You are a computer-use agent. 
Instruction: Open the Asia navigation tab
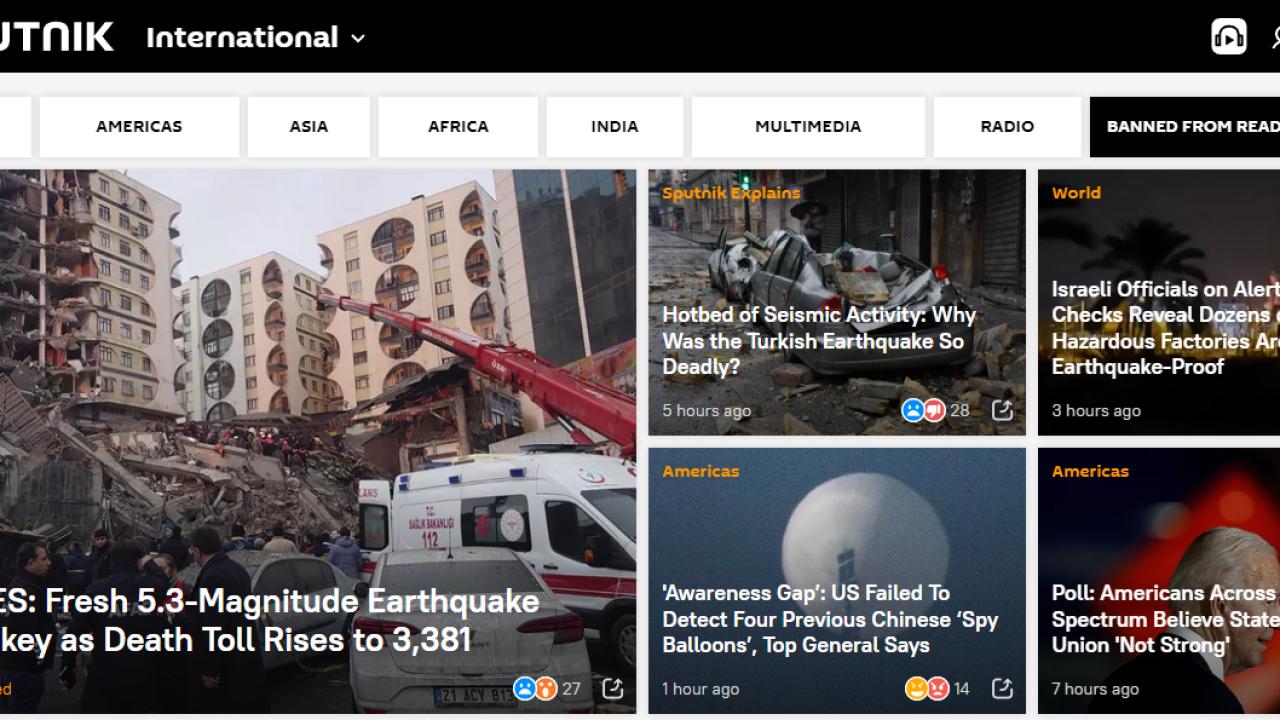[x=309, y=127]
